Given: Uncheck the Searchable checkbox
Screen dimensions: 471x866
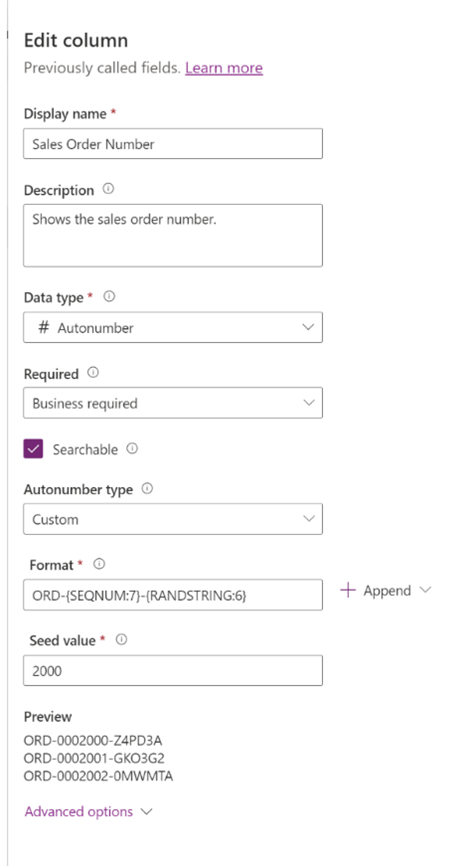Looking at the screenshot, I should tap(33, 449).
